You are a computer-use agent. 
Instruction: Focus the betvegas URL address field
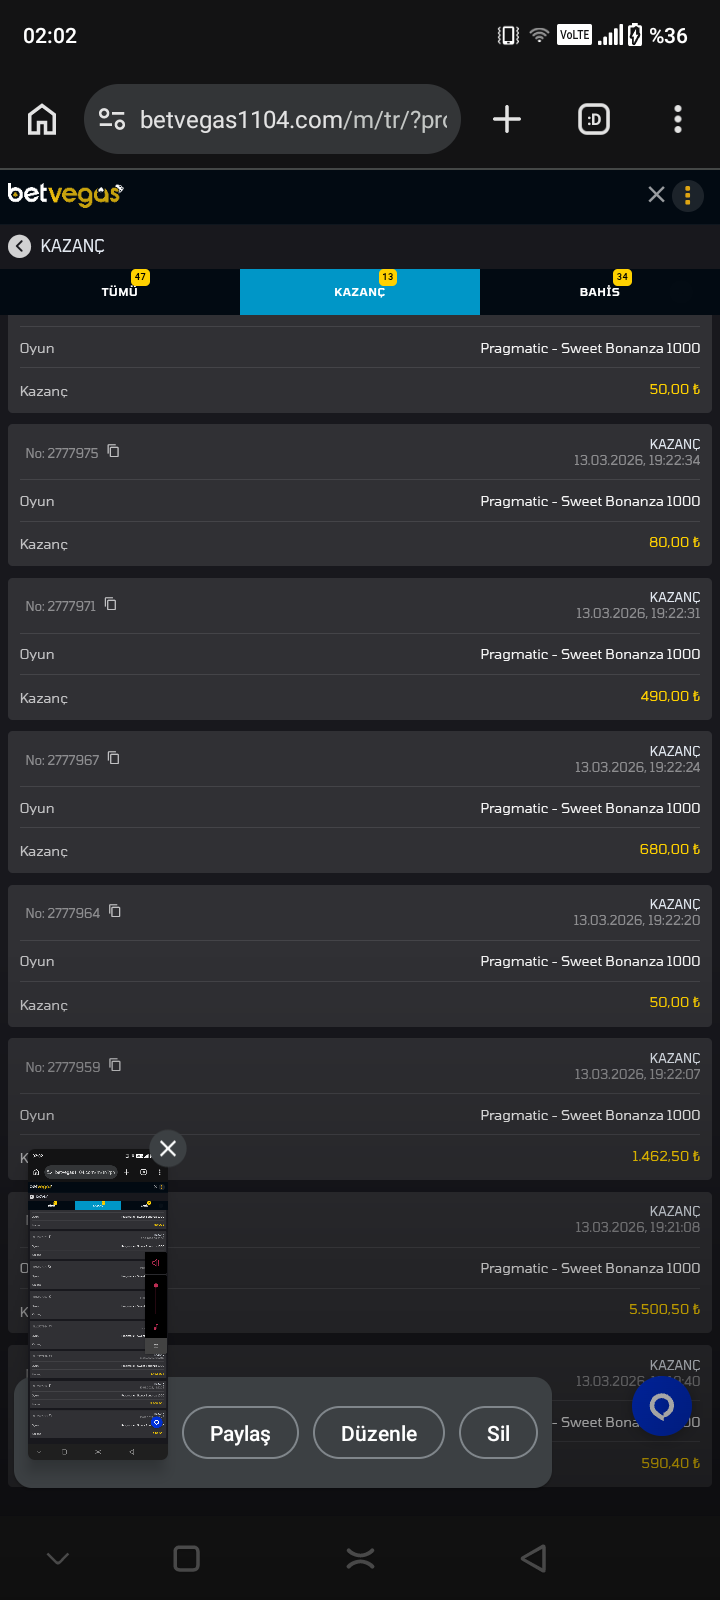(x=292, y=120)
